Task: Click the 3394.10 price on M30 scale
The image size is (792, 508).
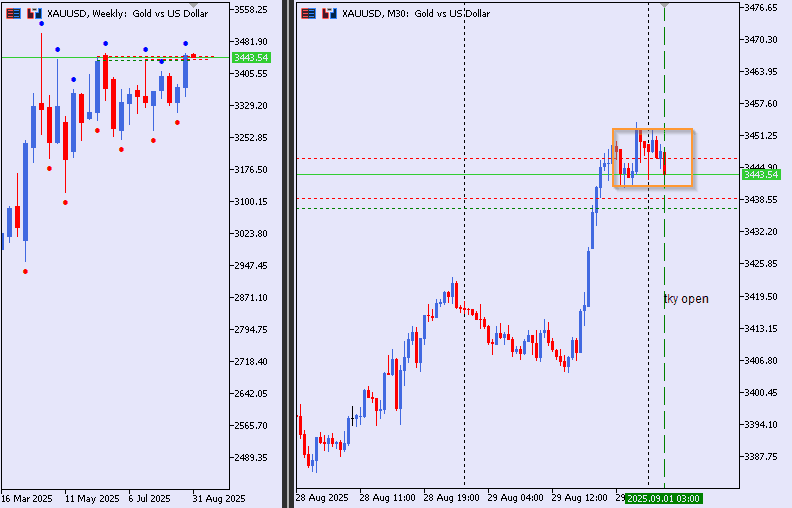Action: (761, 425)
